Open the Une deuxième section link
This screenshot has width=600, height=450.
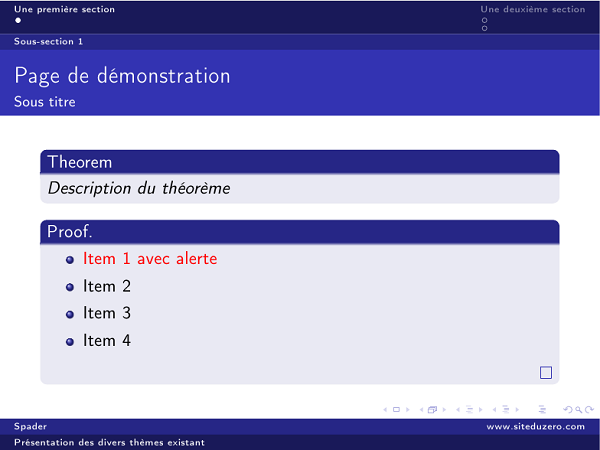[x=533, y=9]
